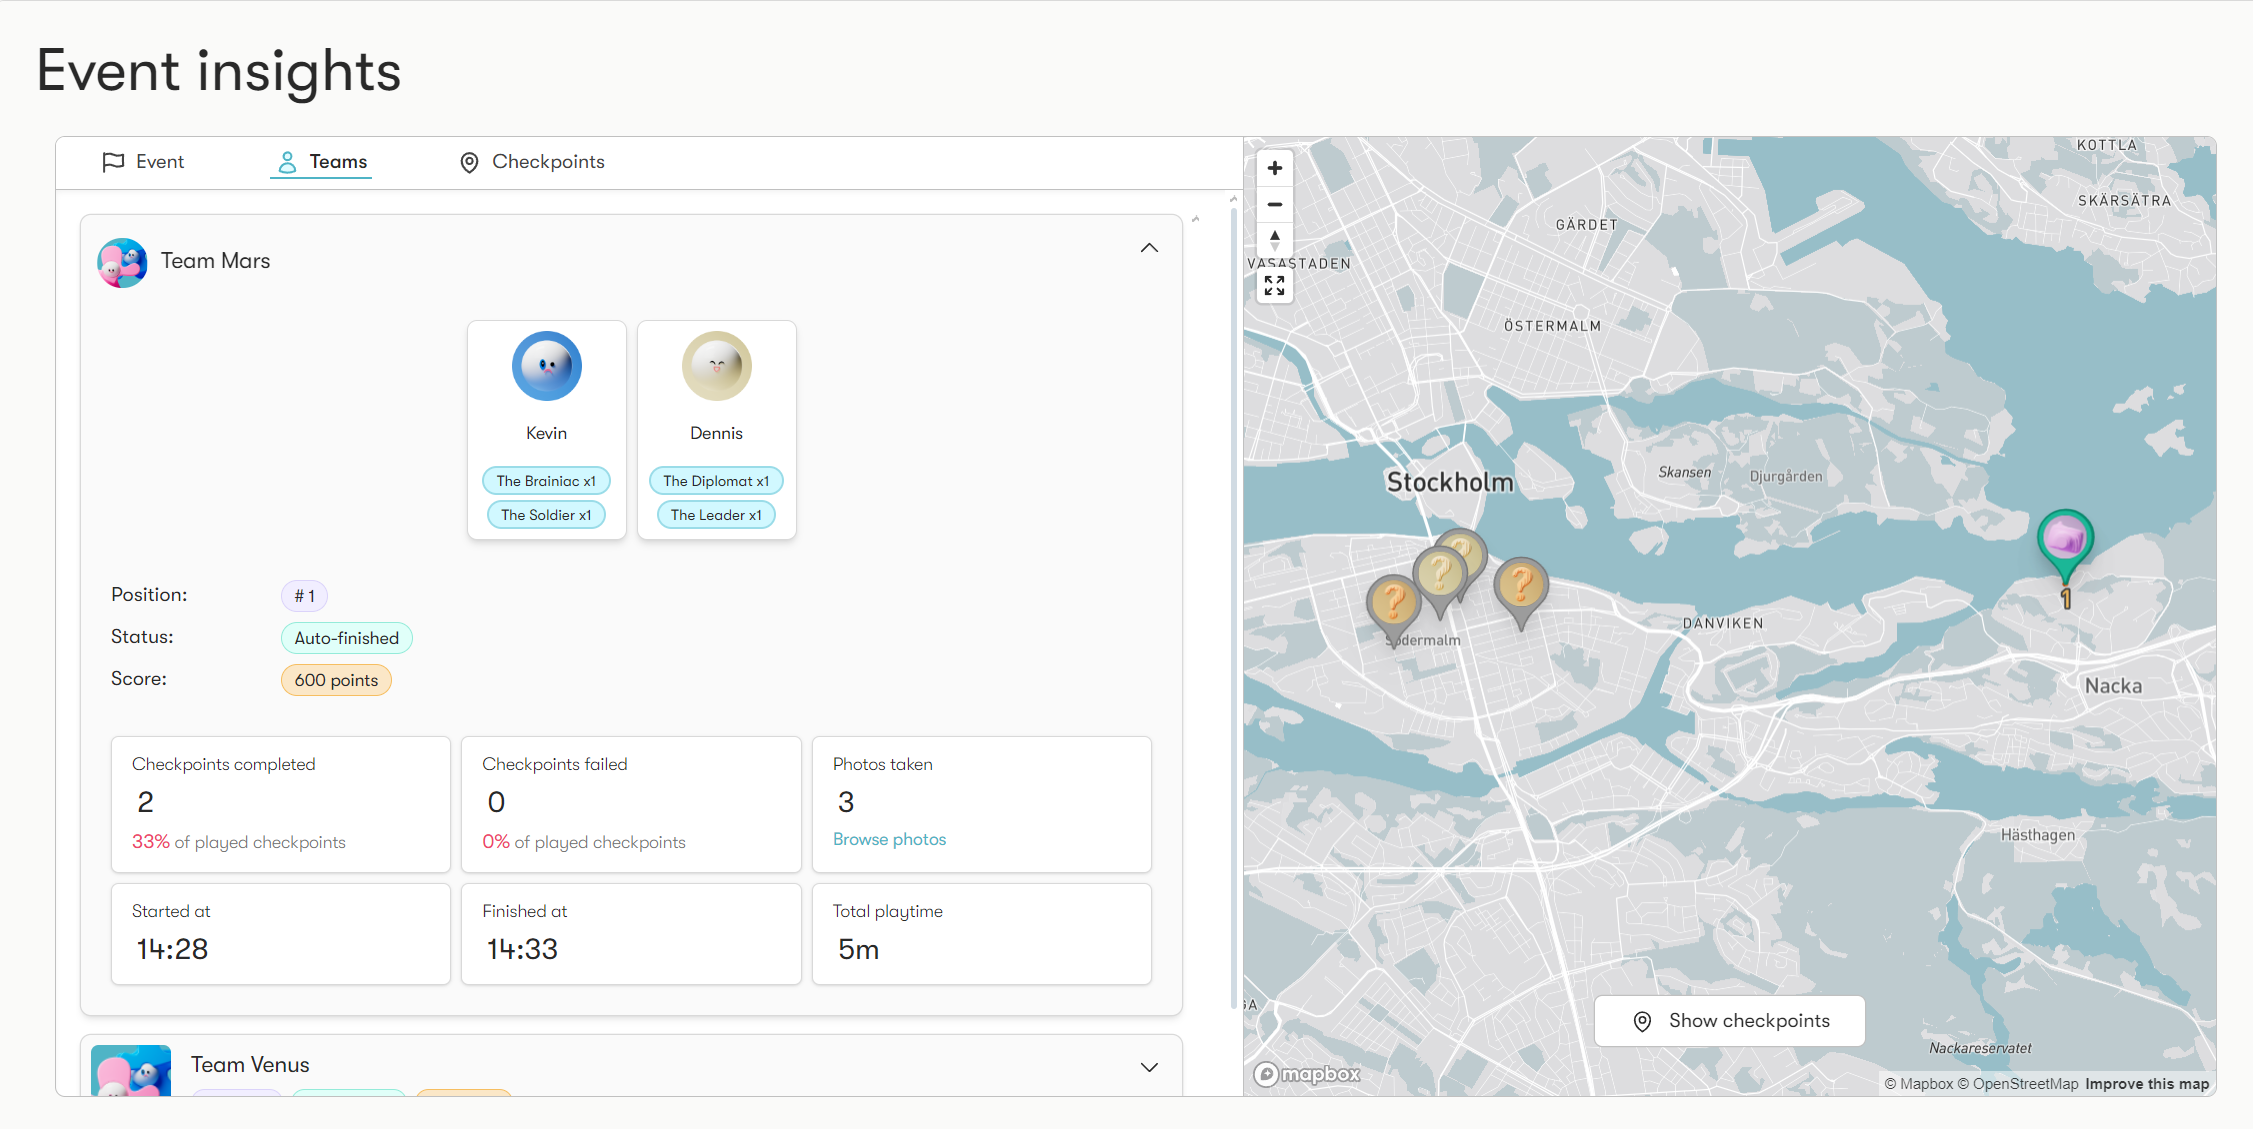
Task: Click the Team Mars avatar icon
Action: tap(123, 262)
